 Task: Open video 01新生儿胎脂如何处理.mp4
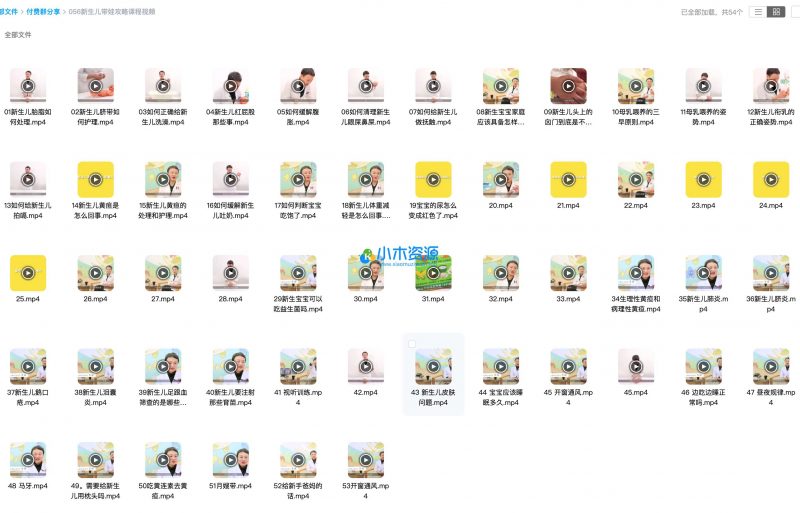click(28, 86)
